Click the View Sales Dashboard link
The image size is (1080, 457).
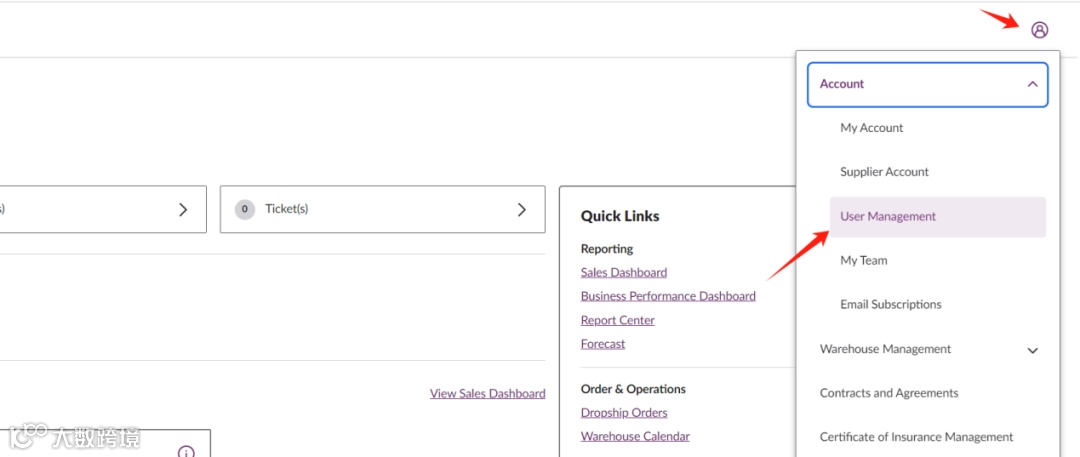pyautogui.click(x=487, y=394)
